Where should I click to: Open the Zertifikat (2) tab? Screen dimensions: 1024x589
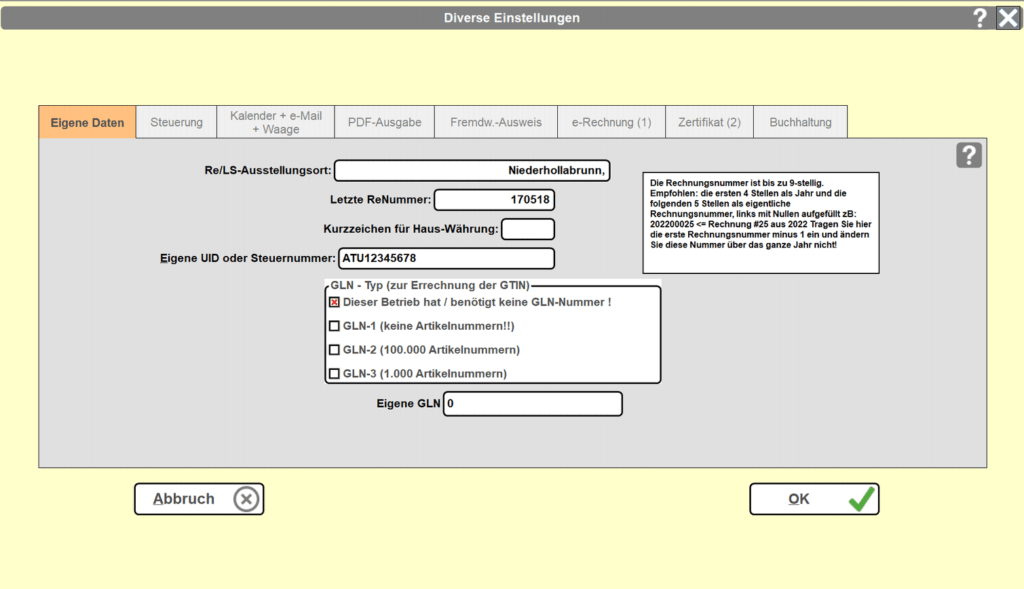click(x=709, y=122)
